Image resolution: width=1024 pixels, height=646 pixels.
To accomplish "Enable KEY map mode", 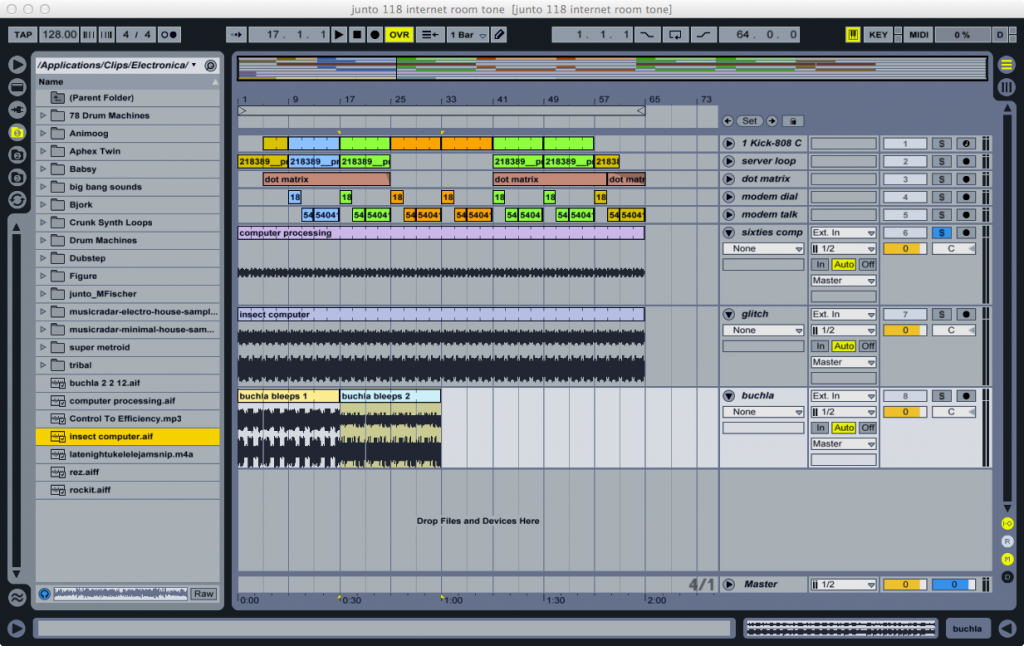I will pos(878,35).
